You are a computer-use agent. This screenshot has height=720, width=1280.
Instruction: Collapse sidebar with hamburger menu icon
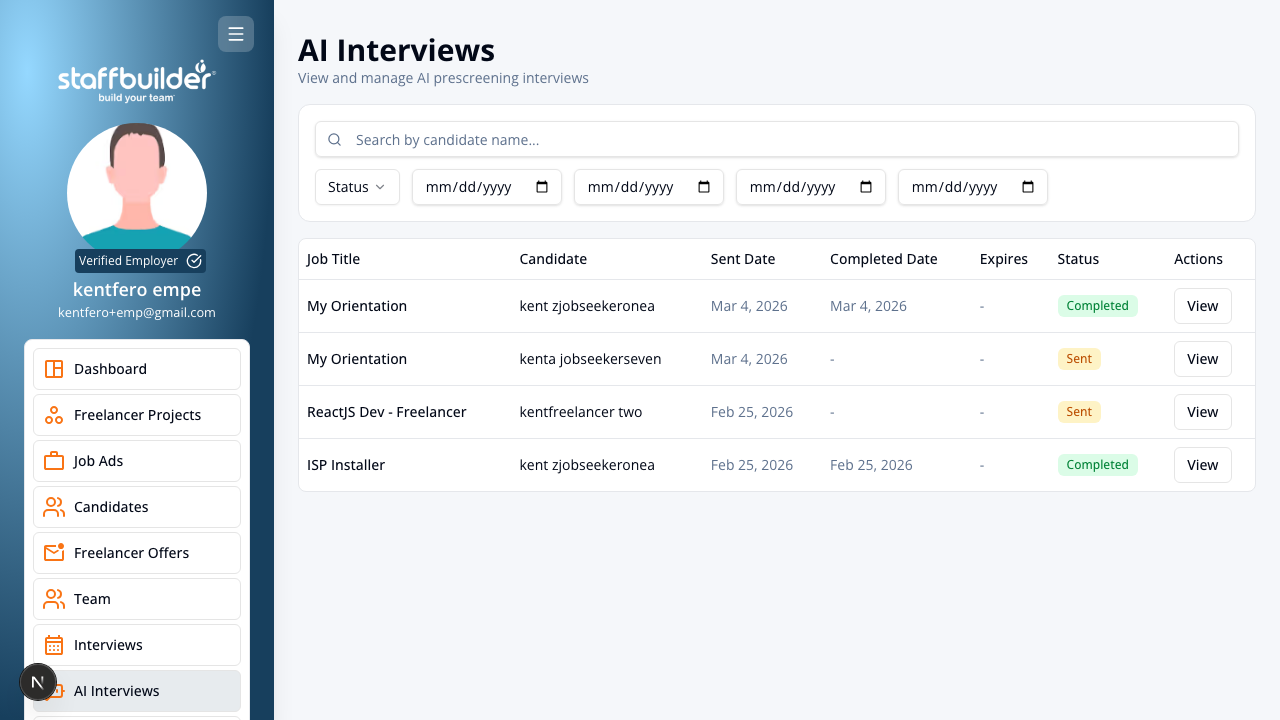(236, 34)
